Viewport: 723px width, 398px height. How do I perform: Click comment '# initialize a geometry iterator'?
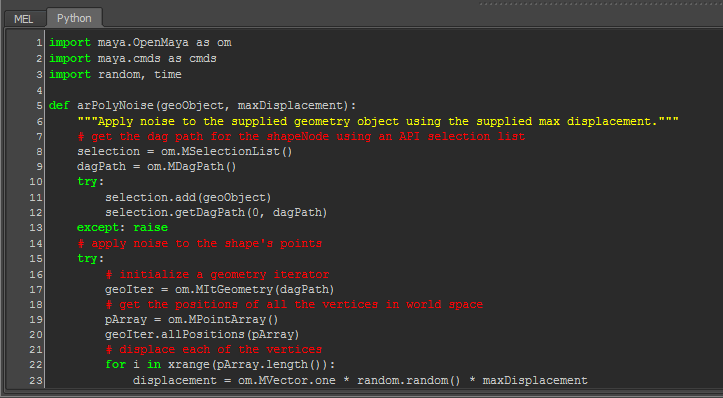217,274
